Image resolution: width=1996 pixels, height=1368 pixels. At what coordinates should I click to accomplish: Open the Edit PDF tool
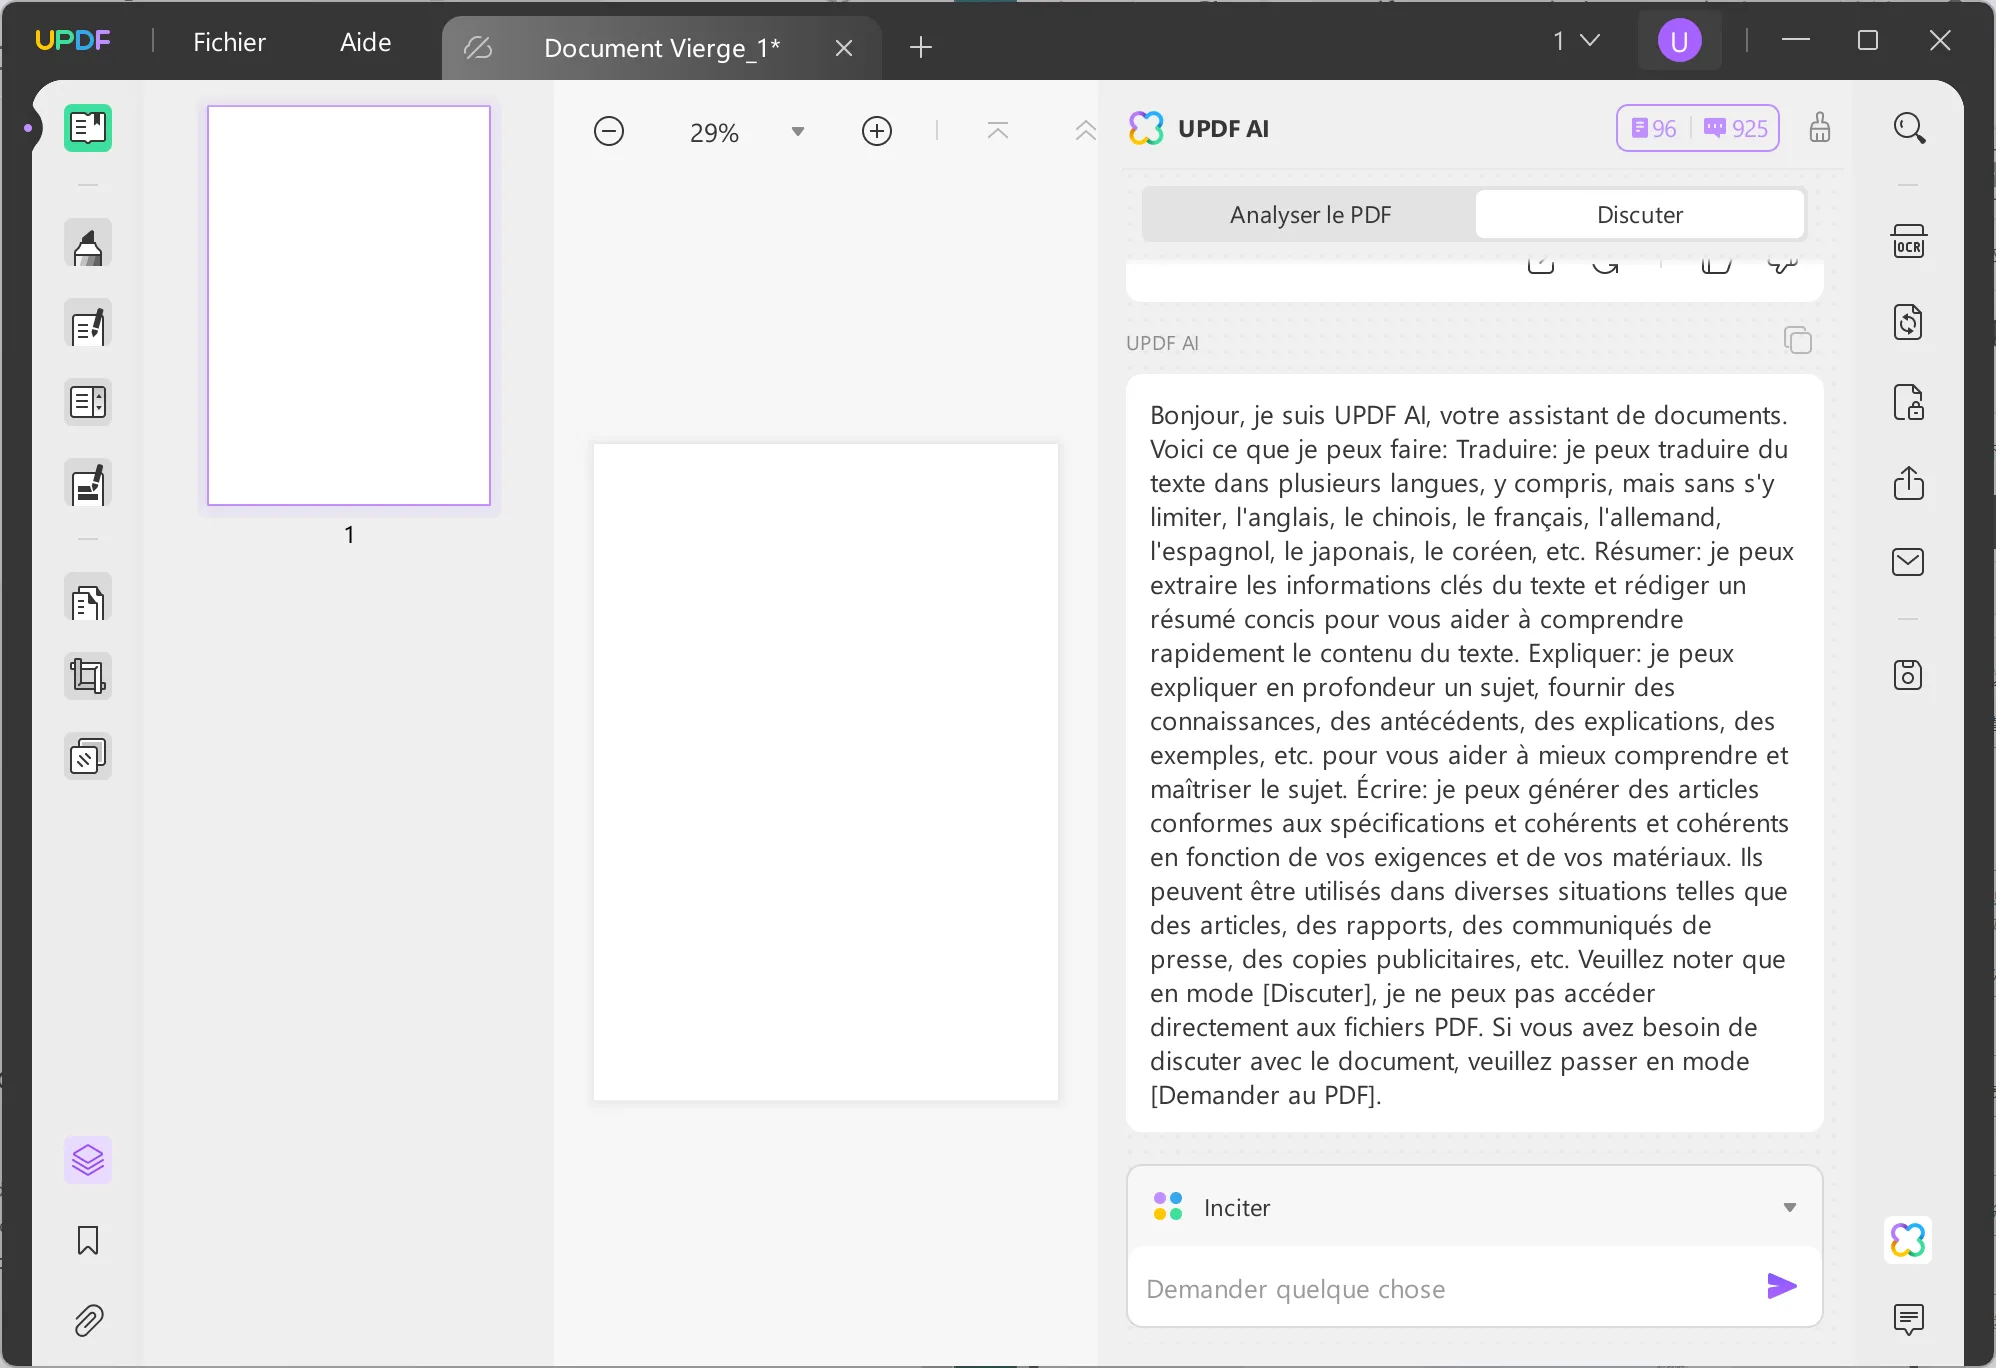coord(88,324)
